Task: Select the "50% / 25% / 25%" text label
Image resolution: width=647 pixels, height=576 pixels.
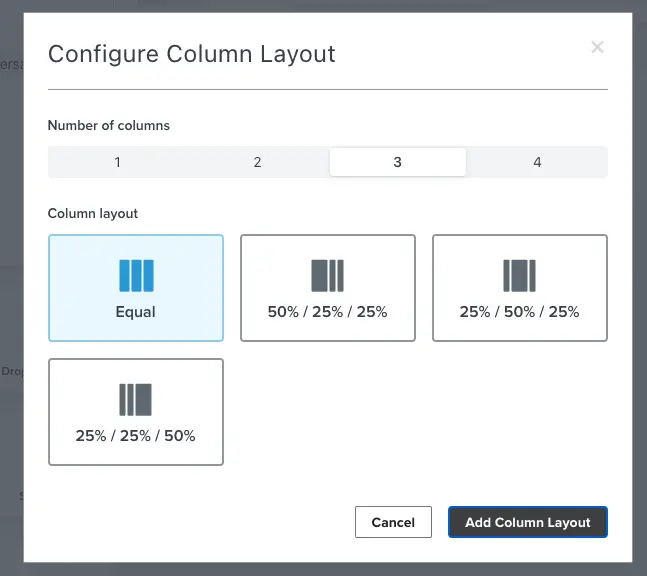Action: pyautogui.click(x=327, y=312)
